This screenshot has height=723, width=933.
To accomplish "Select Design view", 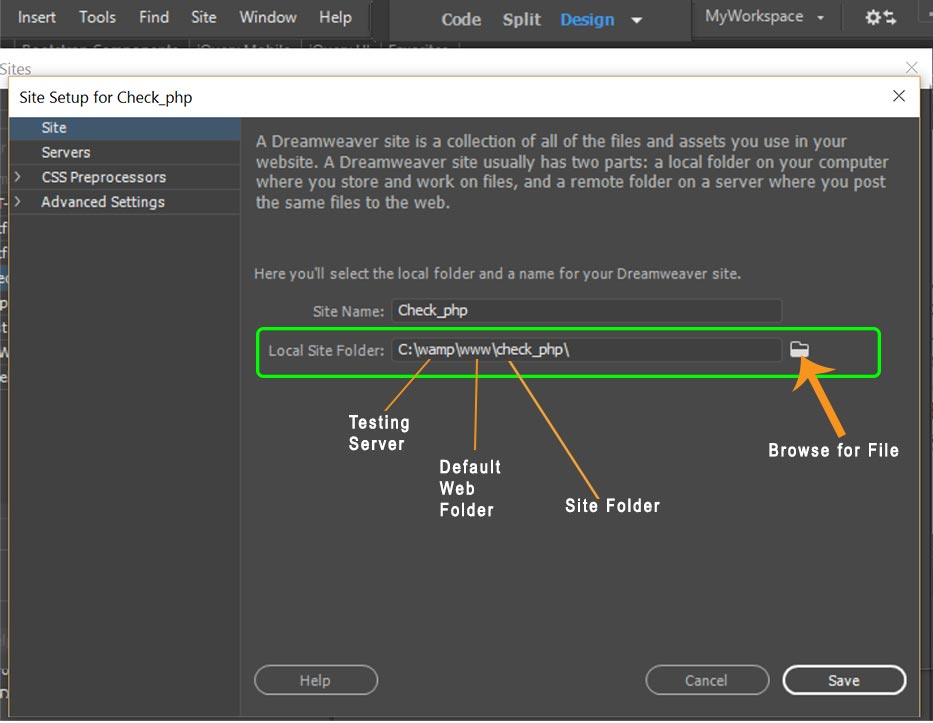I will click(x=586, y=19).
